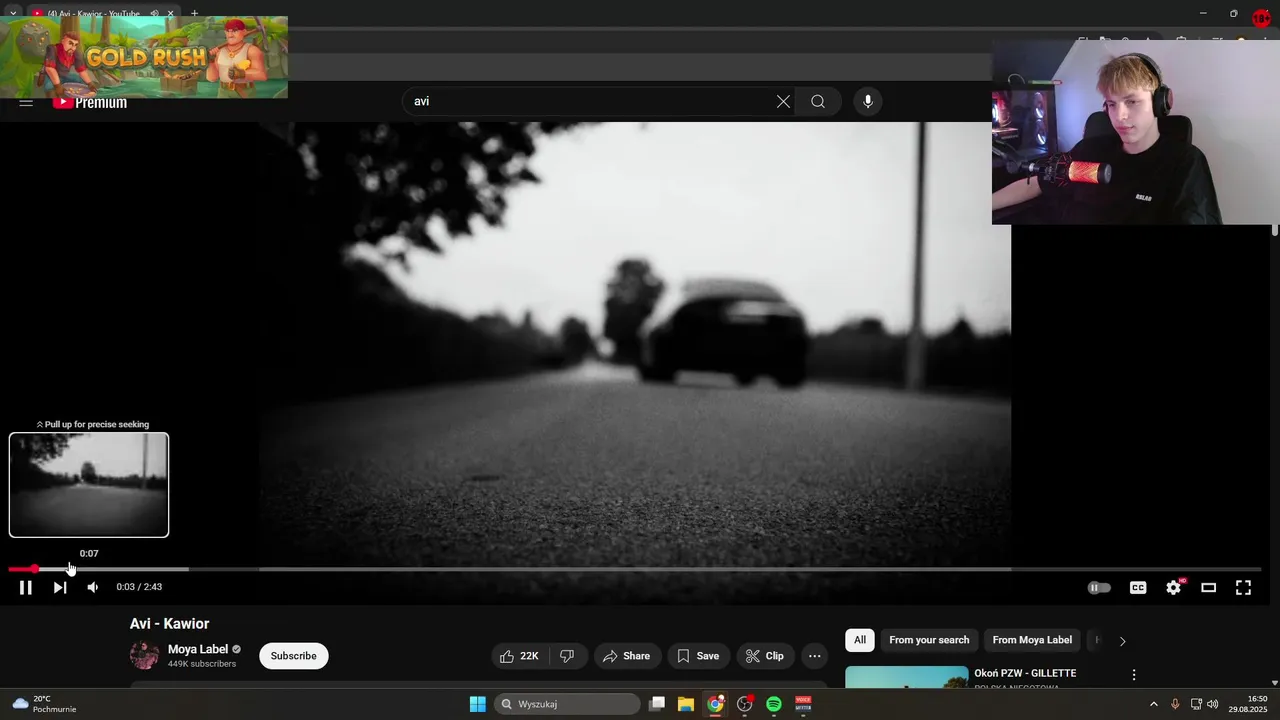Viewport: 1280px width, 720px height.
Task: Mute the tab via the tab audio icon
Action: point(154,14)
